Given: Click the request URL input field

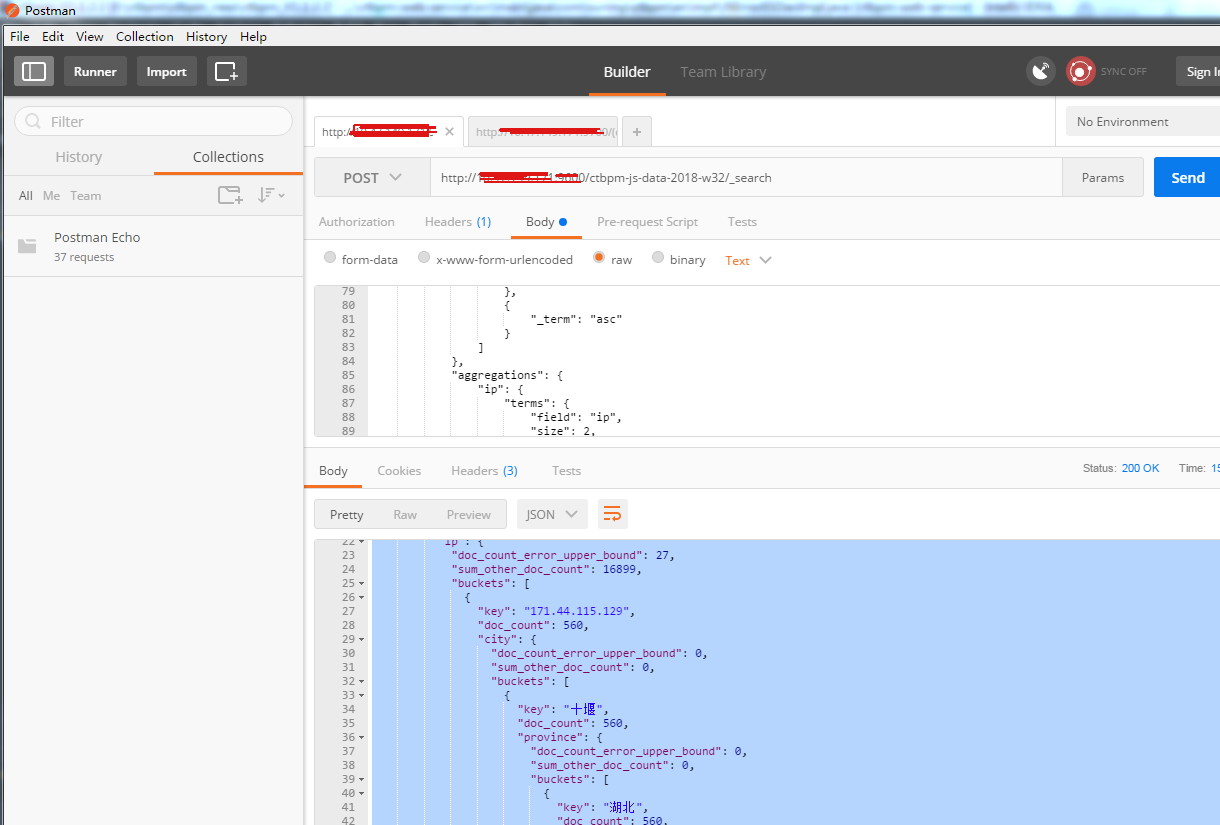Looking at the screenshot, I should (746, 177).
